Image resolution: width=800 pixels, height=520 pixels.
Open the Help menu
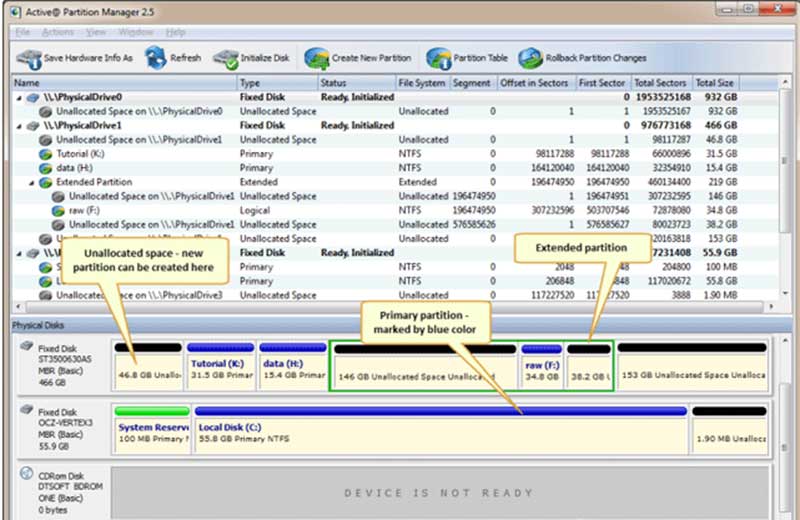(176, 32)
